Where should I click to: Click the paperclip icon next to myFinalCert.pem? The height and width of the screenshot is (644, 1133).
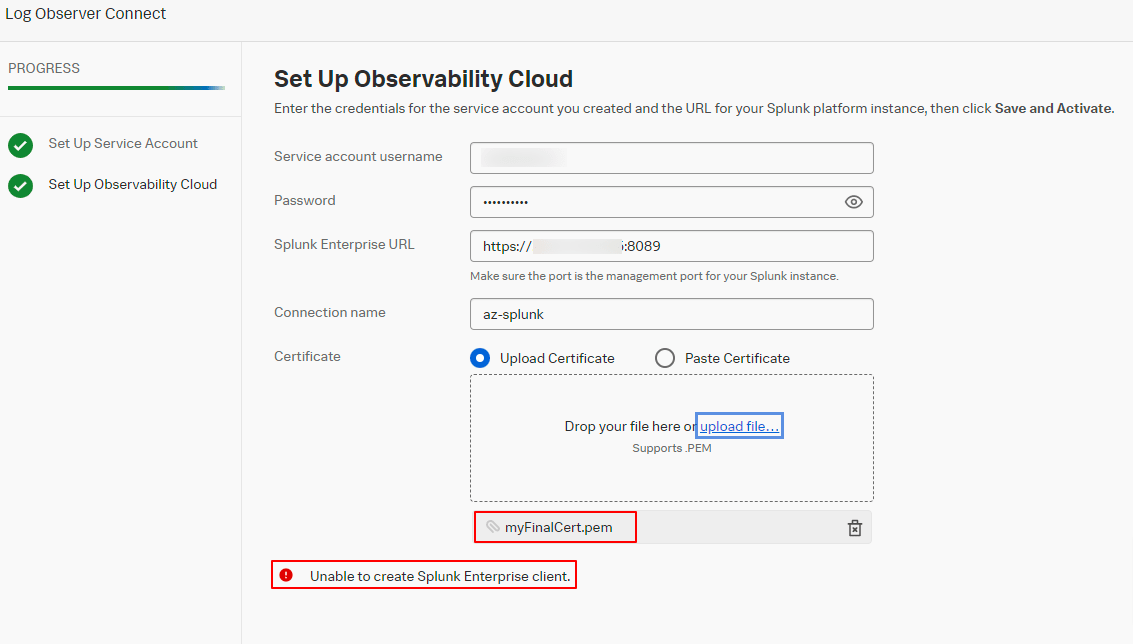(492, 527)
